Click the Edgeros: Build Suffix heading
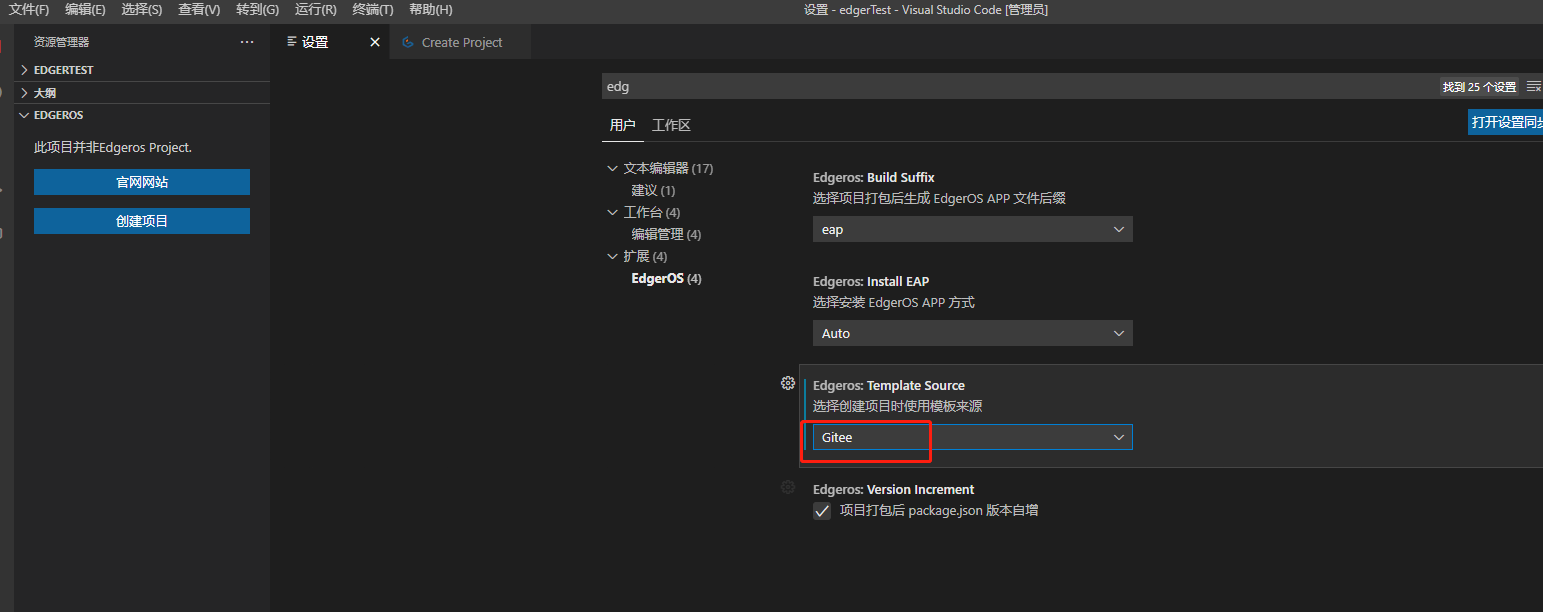 pyautogui.click(x=874, y=177)
